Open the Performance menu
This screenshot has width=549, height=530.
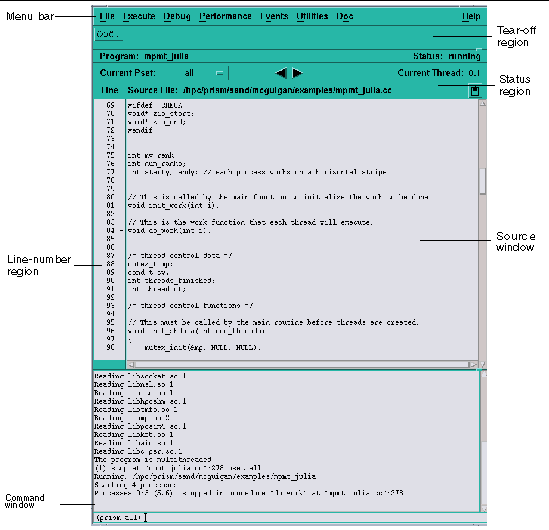(225, 16)
